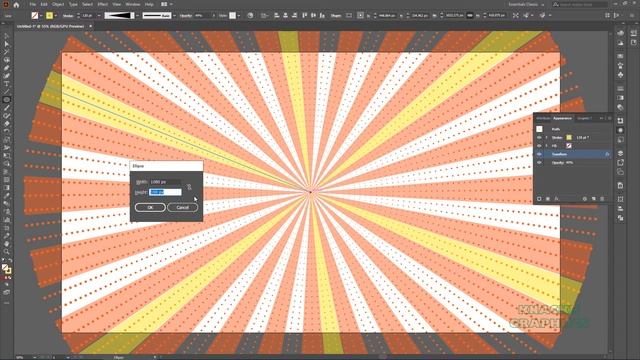Delete selected item in Appearance panel
The height and width of the screenshot is (360, 640).
point(602,199)
